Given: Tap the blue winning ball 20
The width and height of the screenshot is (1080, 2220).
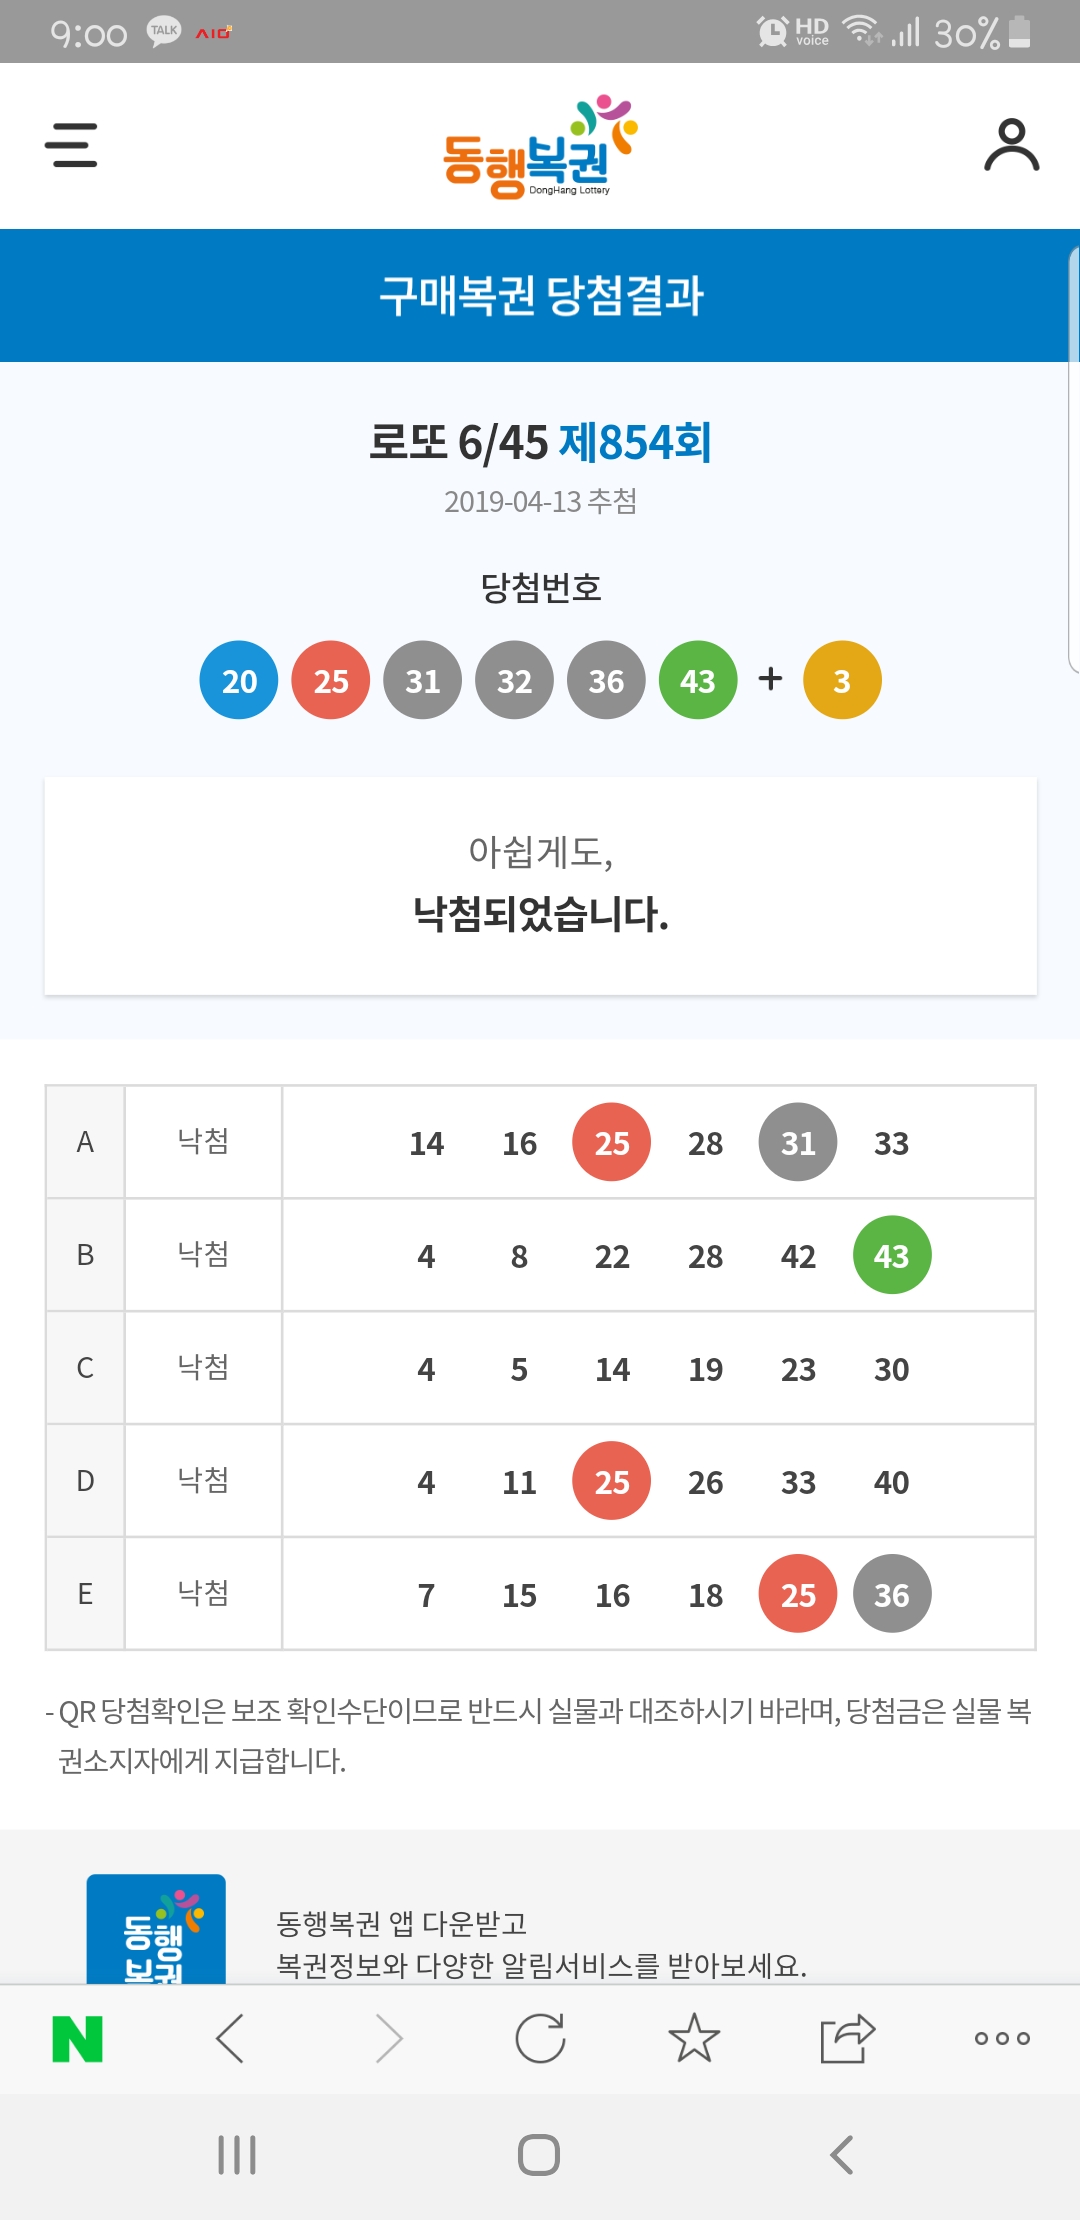Looking at the screenshot, I should pos(239,680).
